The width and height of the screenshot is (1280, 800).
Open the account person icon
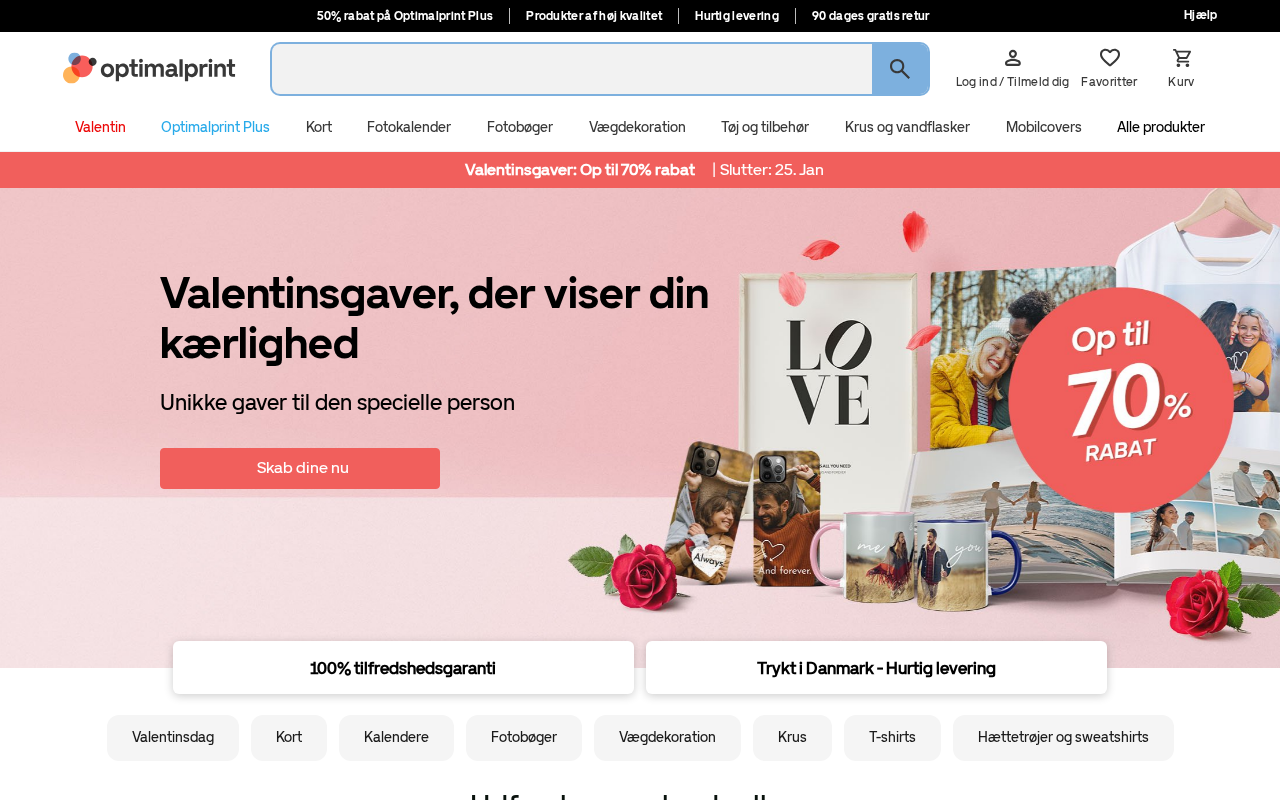(x=1012, y=58)
